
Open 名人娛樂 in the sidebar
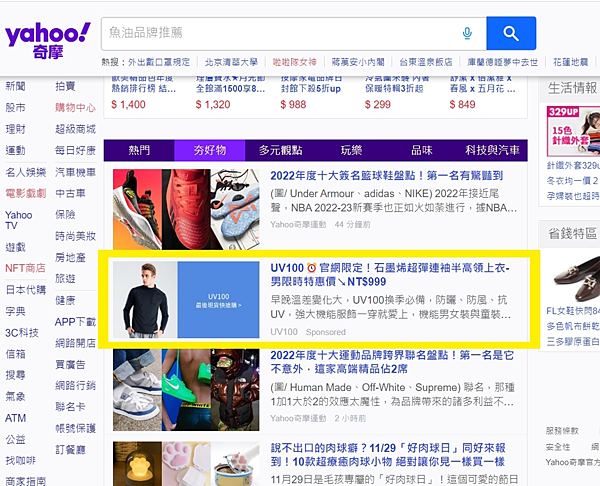click(26, 172)
